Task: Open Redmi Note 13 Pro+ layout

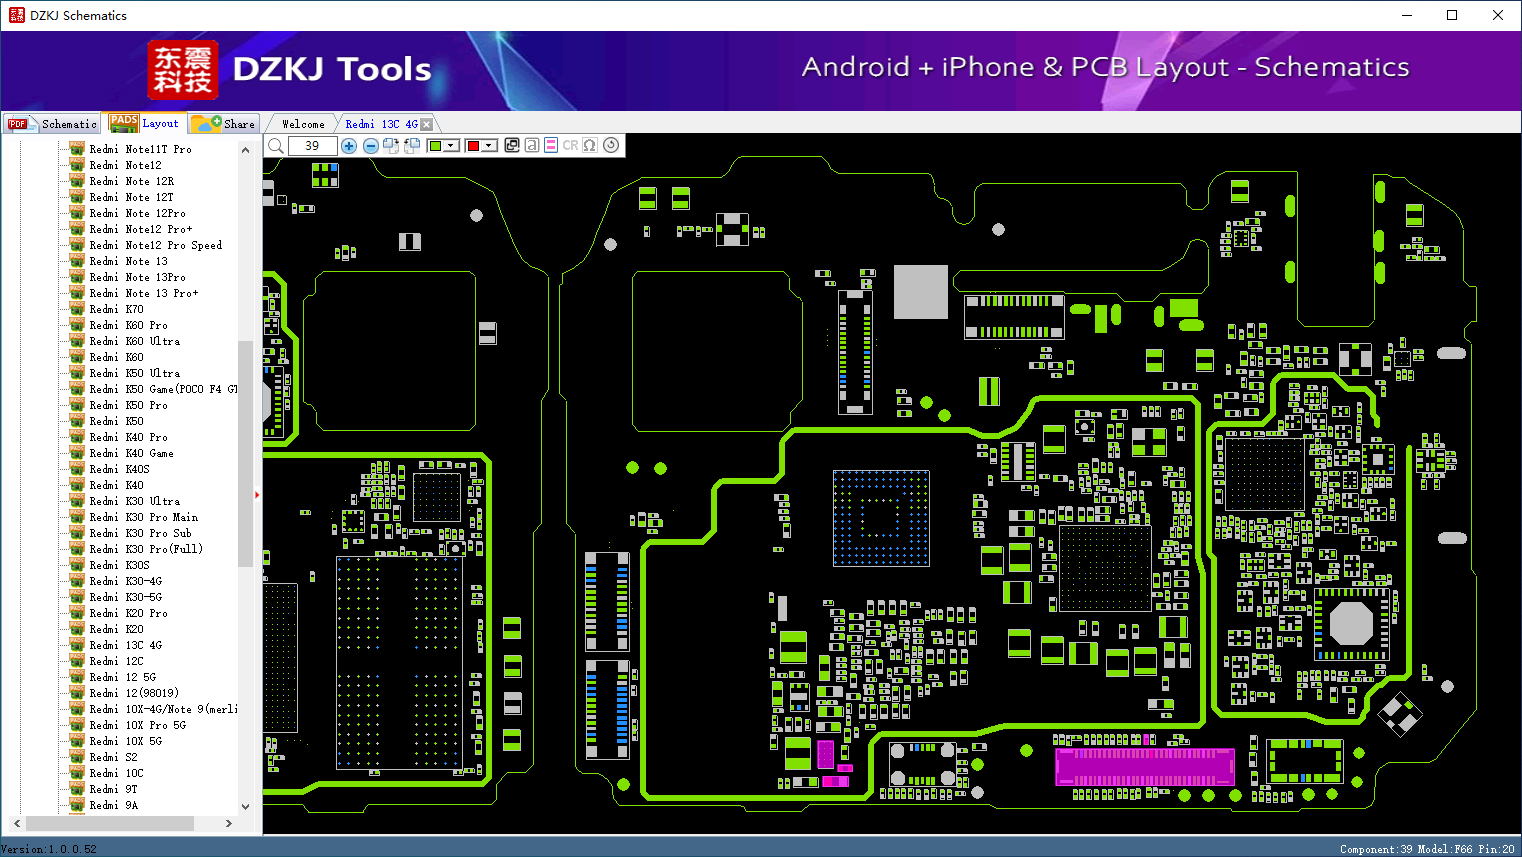Action: (144, 293)
